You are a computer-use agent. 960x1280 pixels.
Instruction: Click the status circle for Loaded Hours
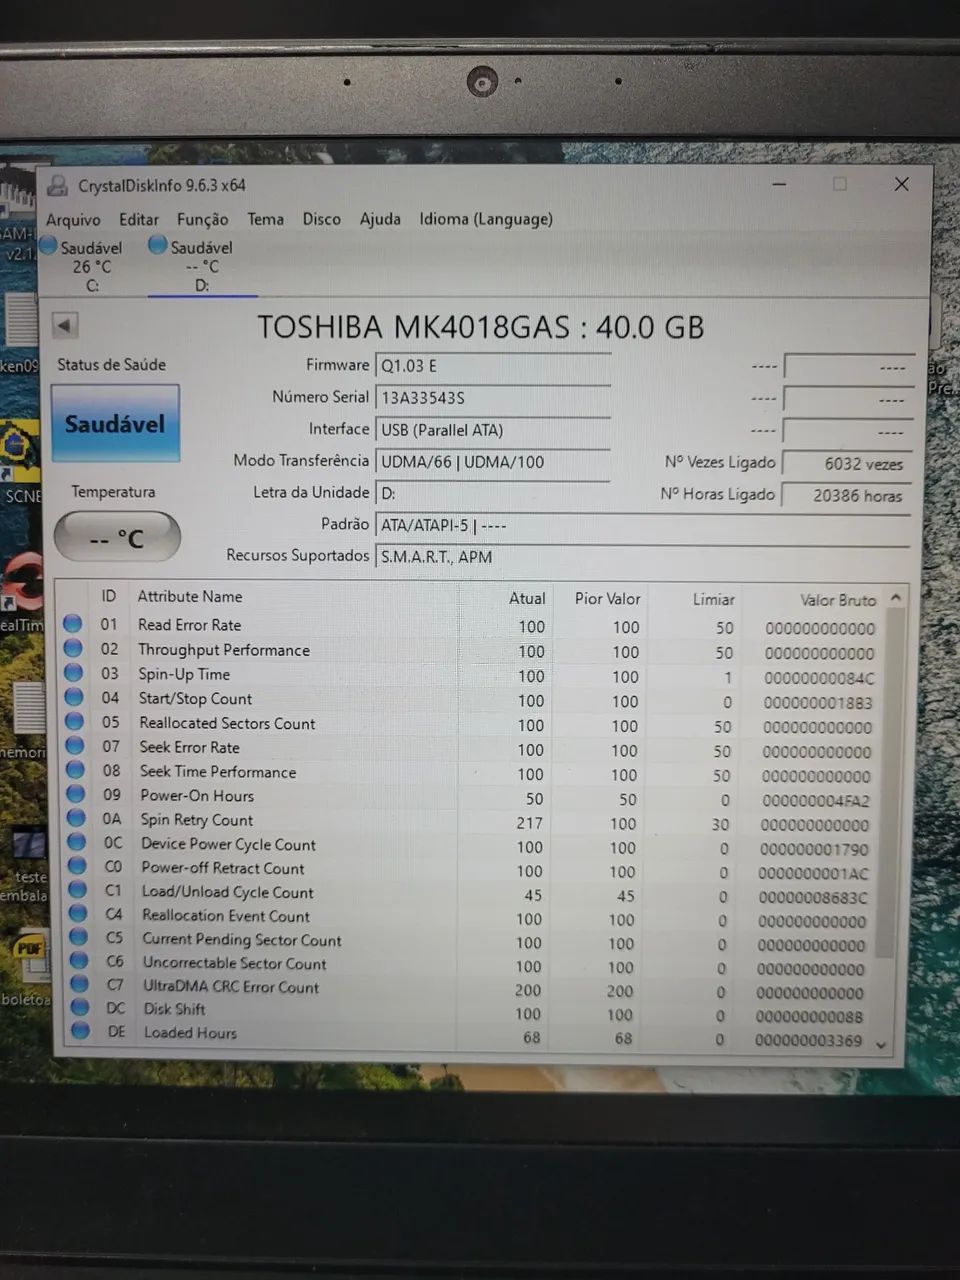(81, 1030)
